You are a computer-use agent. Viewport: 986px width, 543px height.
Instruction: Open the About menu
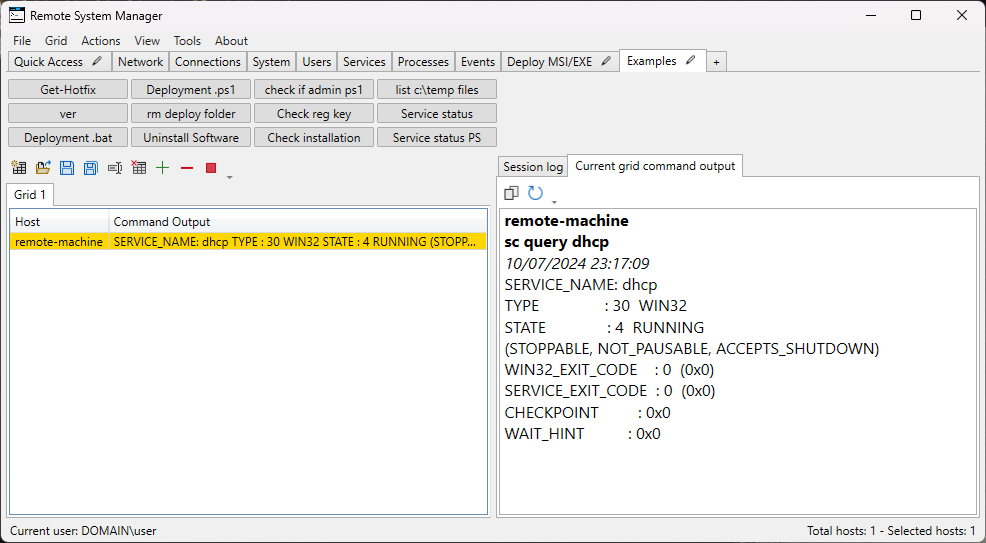231,40
